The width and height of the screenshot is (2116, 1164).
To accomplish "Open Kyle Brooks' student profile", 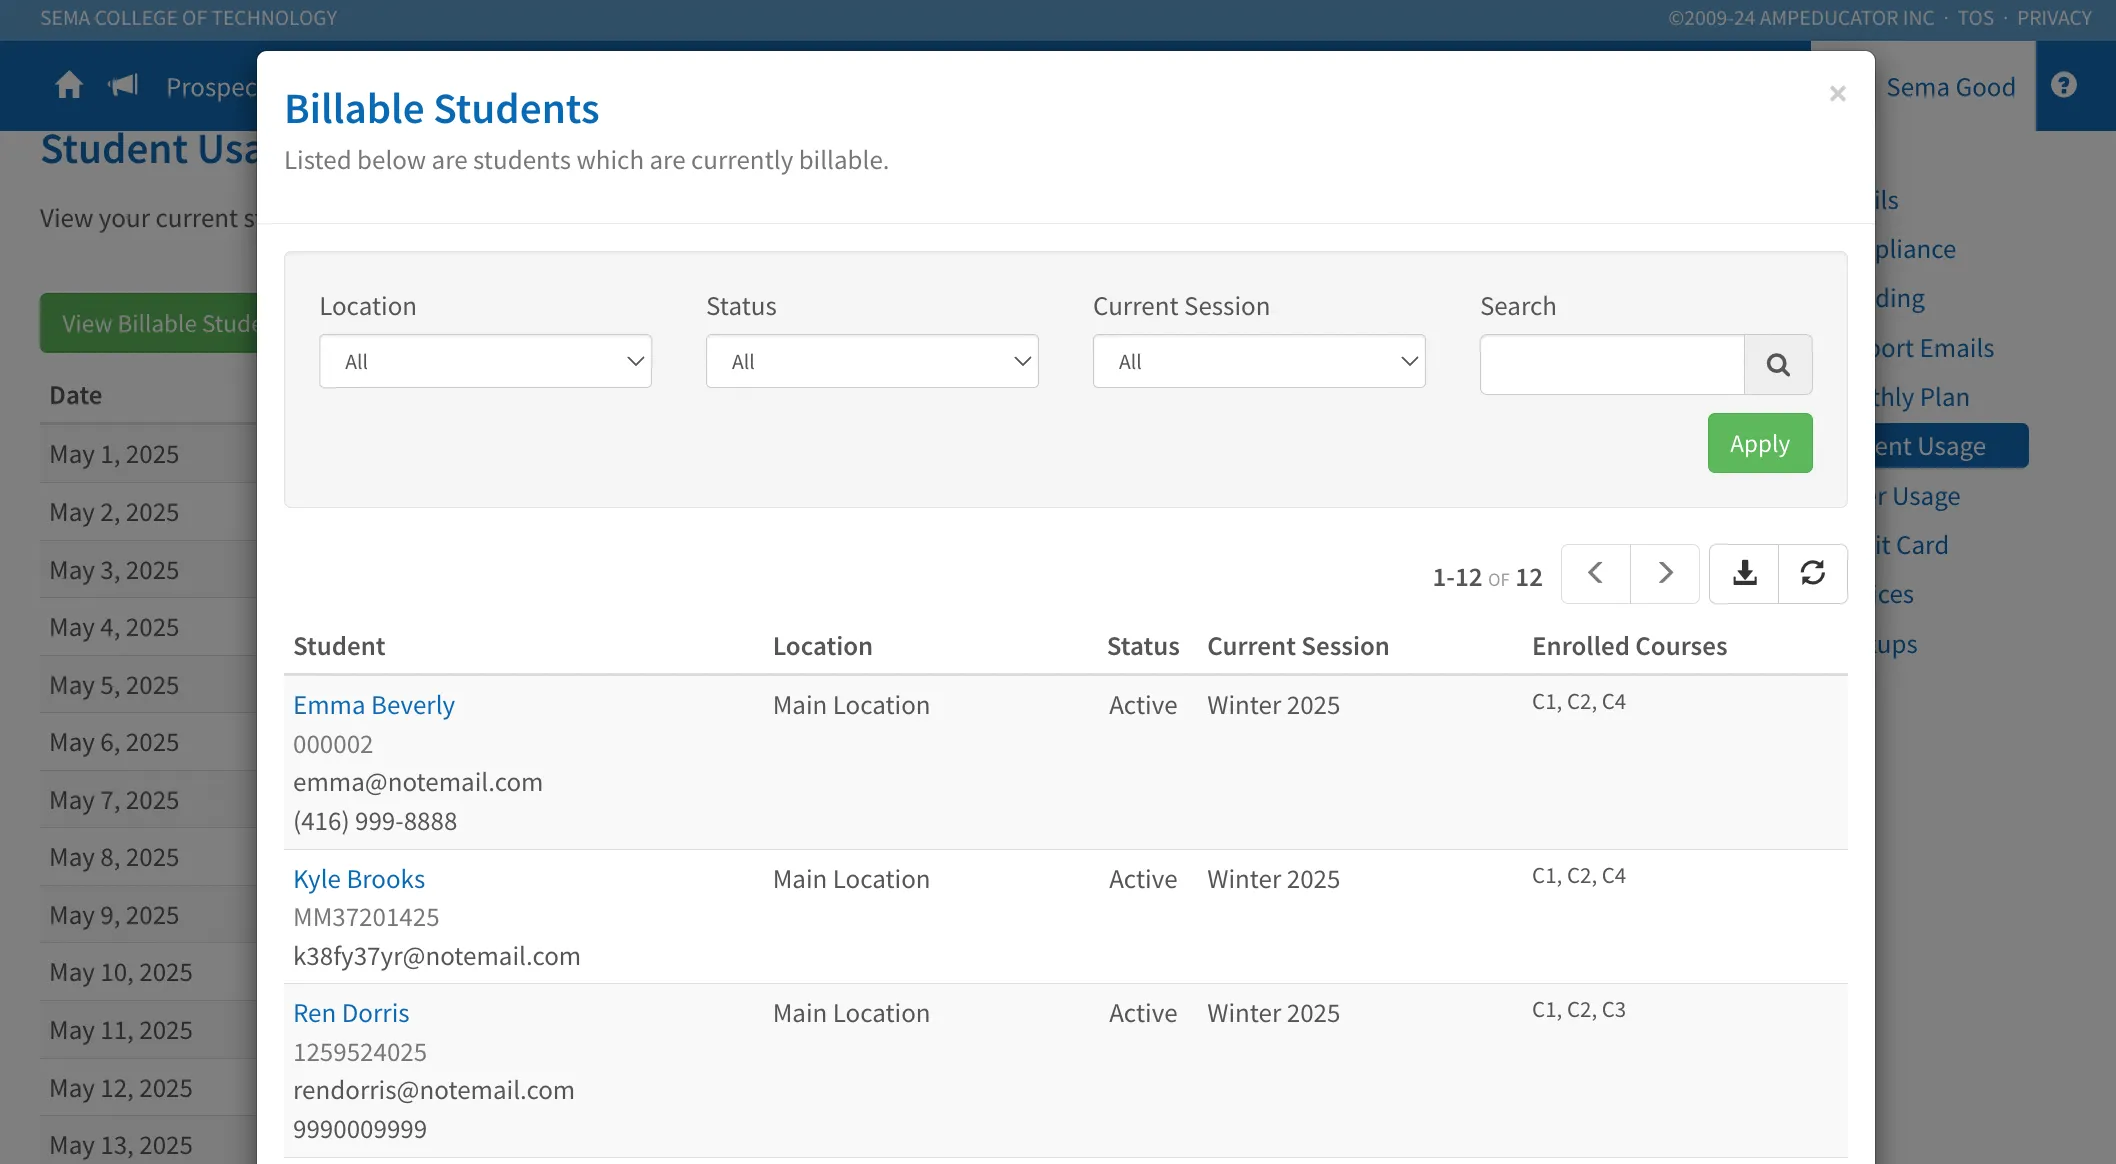I will (359, 879).
